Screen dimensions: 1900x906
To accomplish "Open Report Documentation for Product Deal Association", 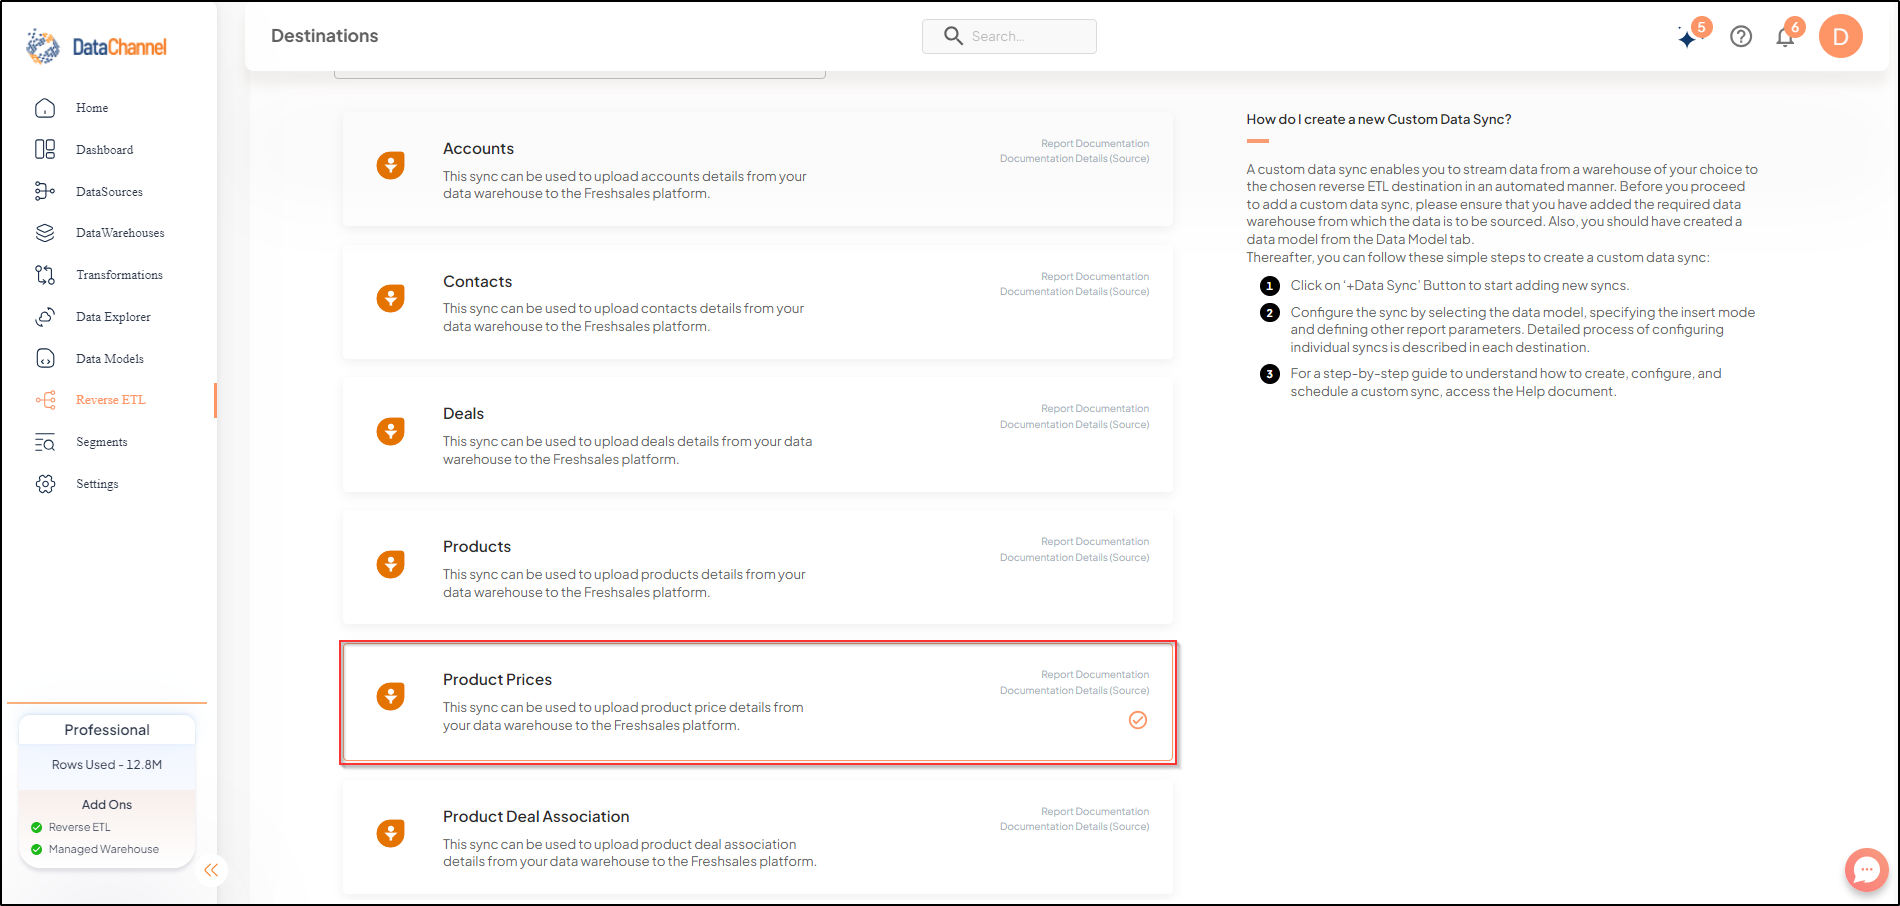I will click(x=1095, y=812).
